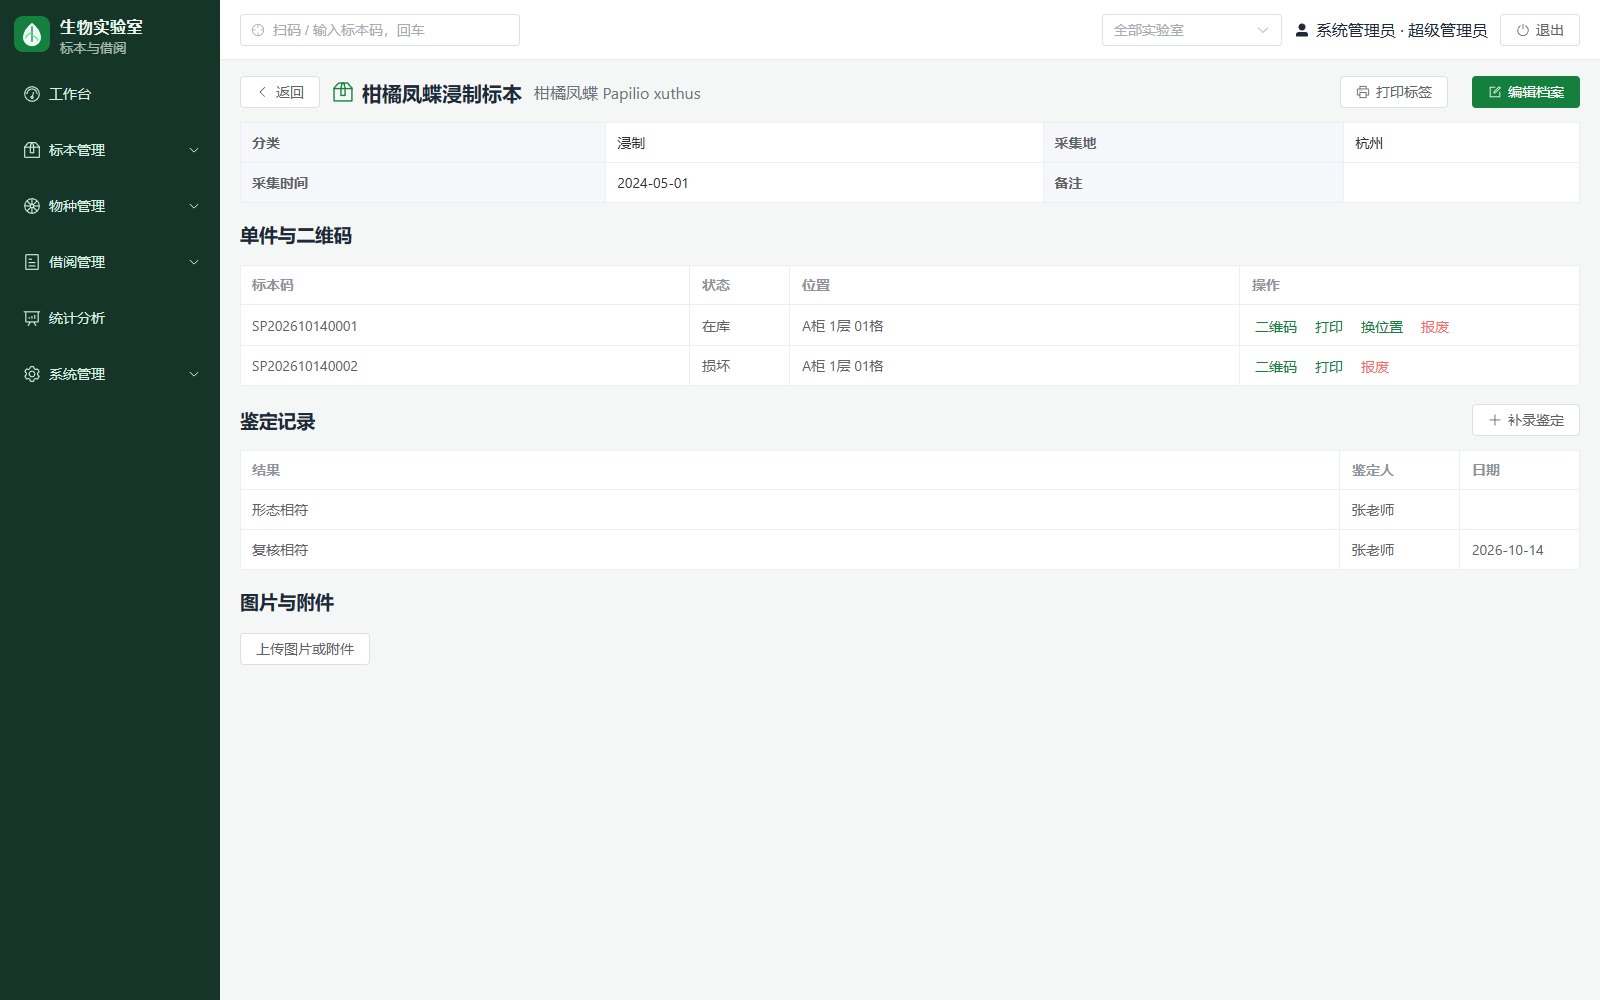Click the green leaf app logo
Image resolution: width=1600 pixels, height=1000 pixels.
[32, 34]
